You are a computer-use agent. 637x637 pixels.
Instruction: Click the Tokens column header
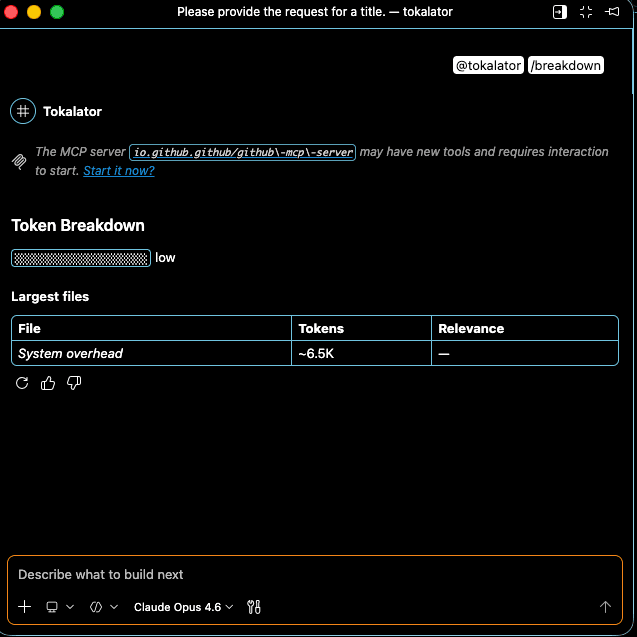coord(361,328)
